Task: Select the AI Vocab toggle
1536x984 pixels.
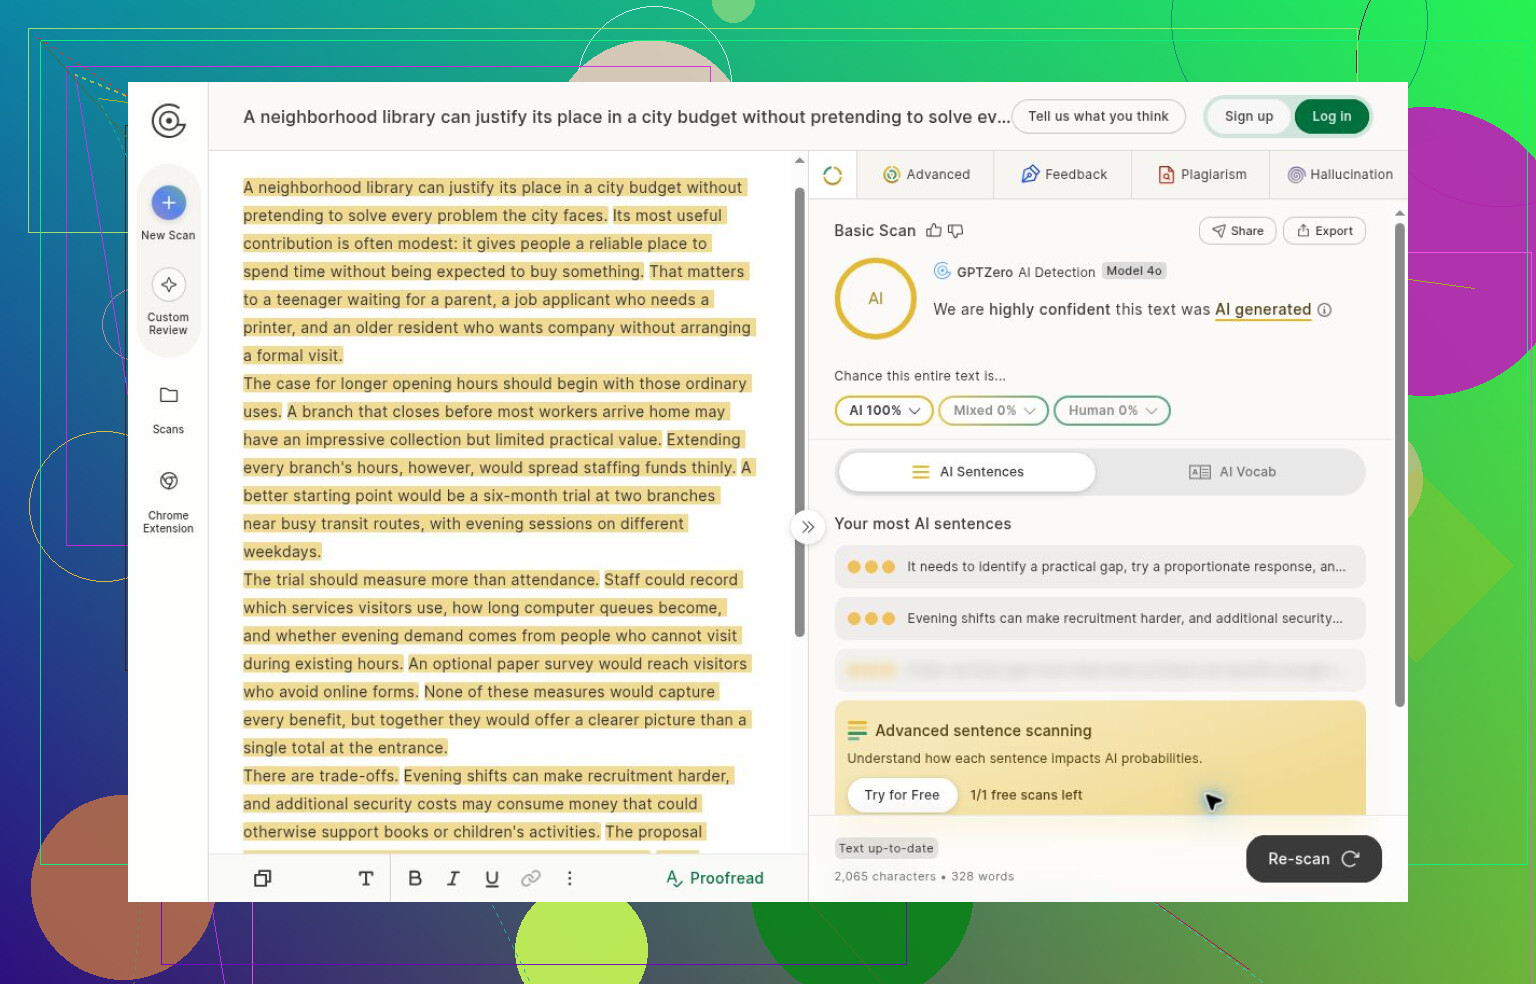Action: click(x=1232, y=472)
